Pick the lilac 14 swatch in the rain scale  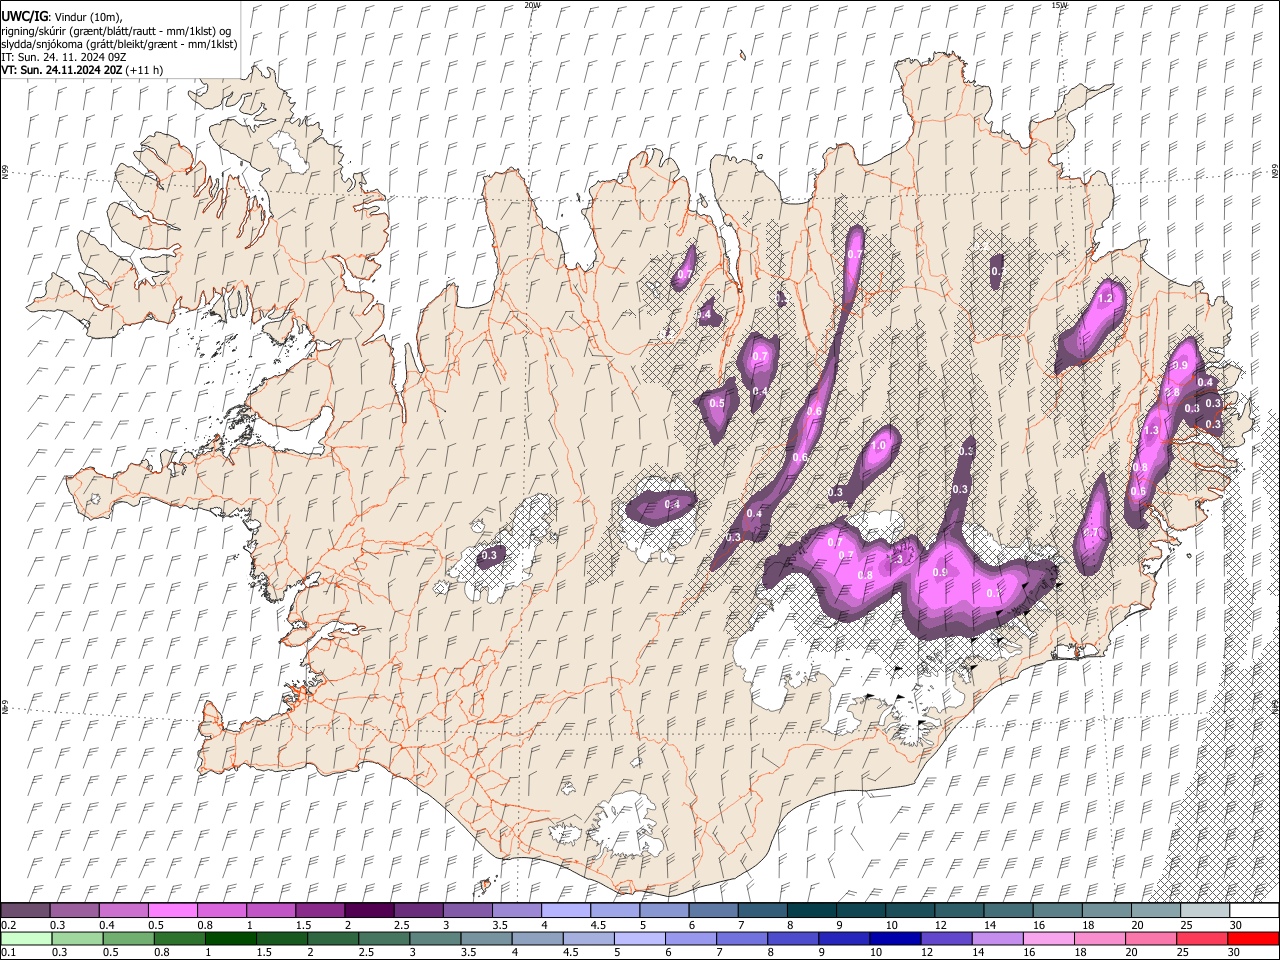997,938
